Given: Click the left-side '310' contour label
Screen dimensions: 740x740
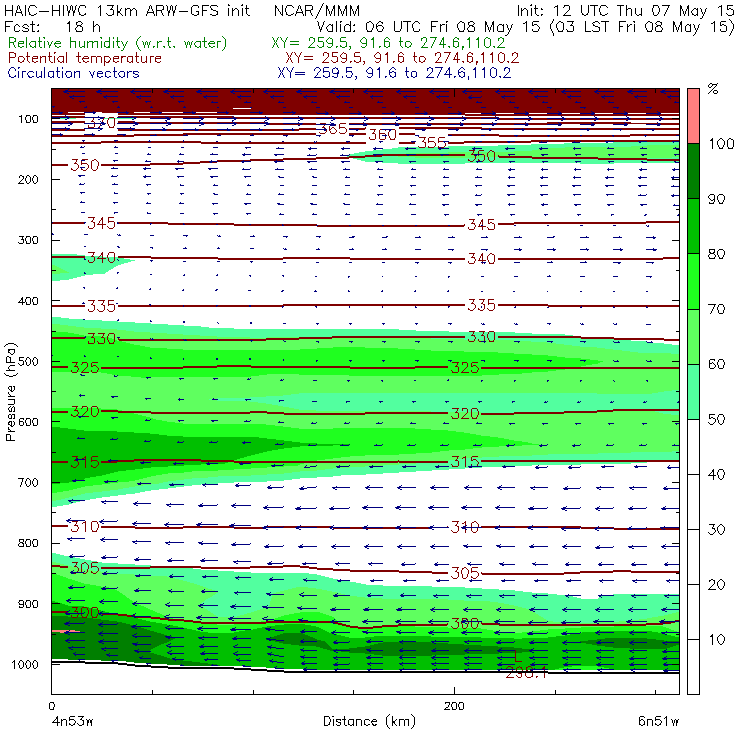Looking at the screenshot, I should coord(85,527).
